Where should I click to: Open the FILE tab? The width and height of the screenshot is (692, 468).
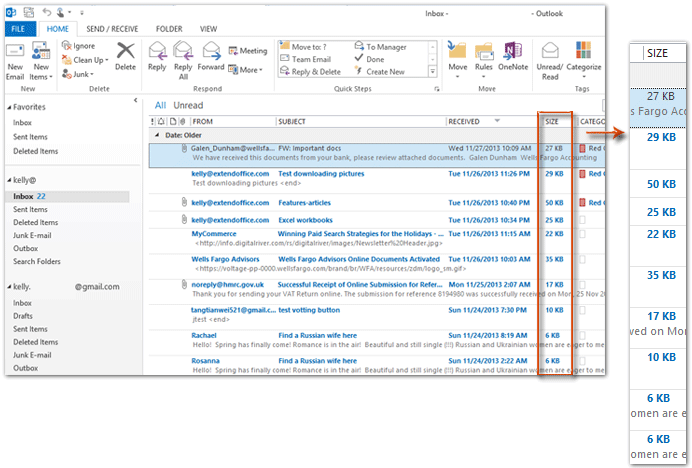(x=20, y=29)
